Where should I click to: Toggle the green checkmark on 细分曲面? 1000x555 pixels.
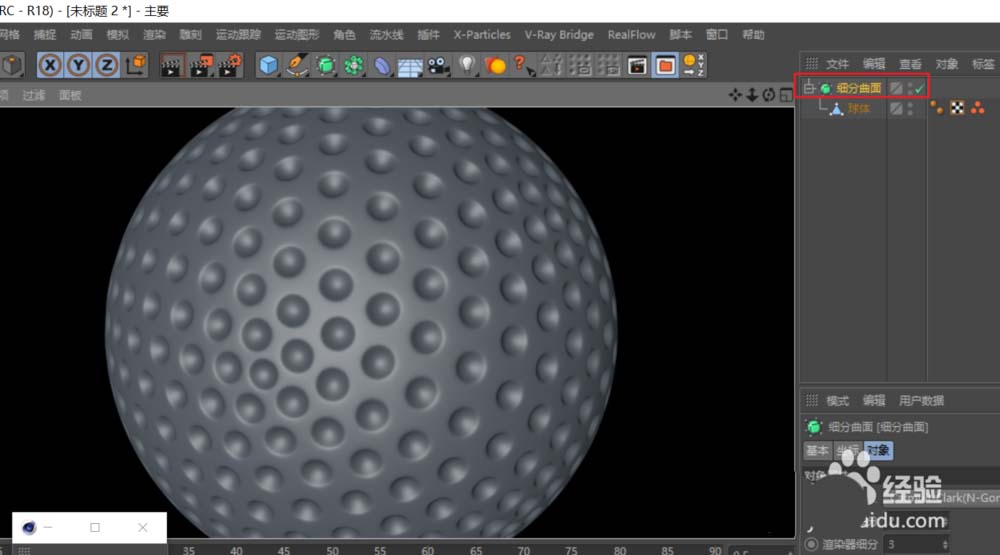tap(917, 88)
